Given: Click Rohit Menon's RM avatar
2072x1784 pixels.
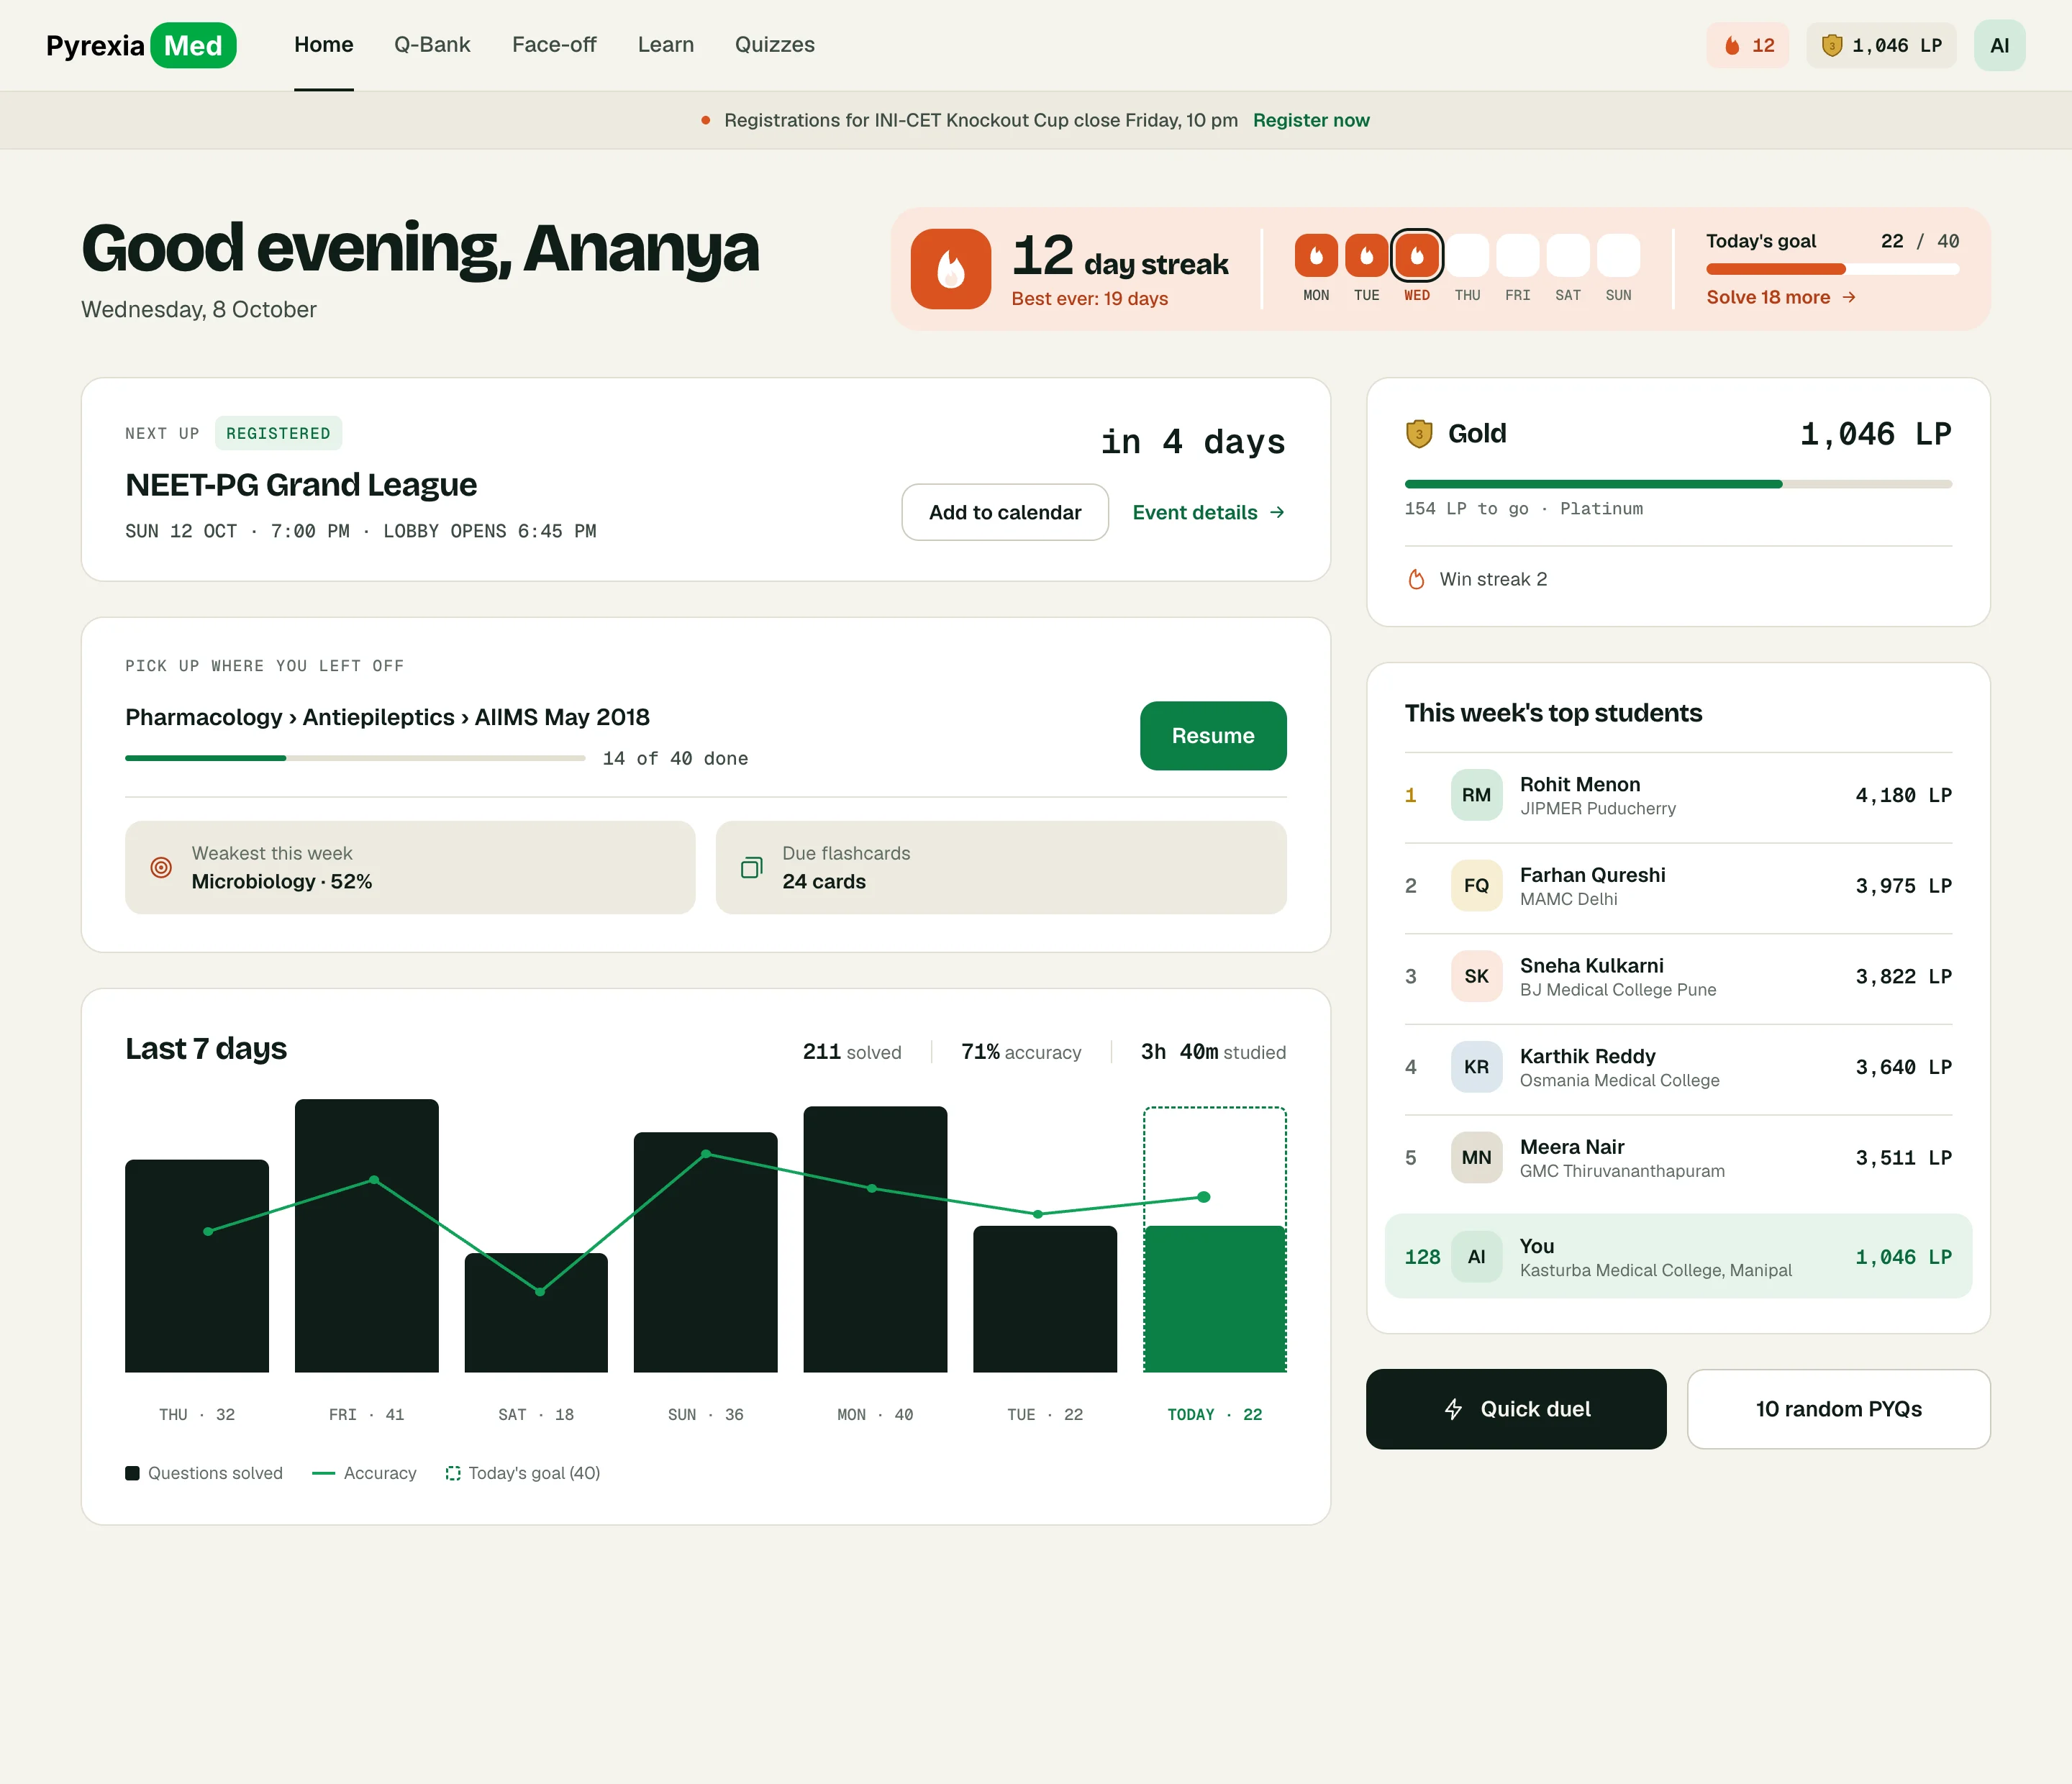Looking at the screenshot, I should click(1476, 795).
